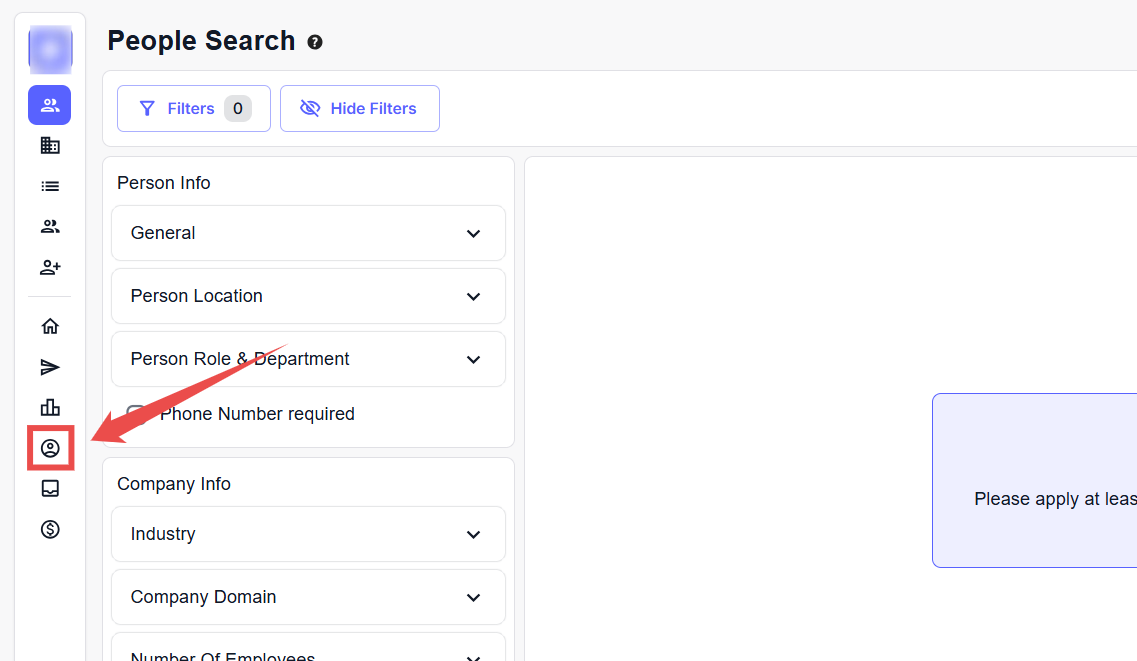Viewport: 1137px width, 661px height.
Task: Expand the Person Role & Department filter
Action: pos(308,359)
